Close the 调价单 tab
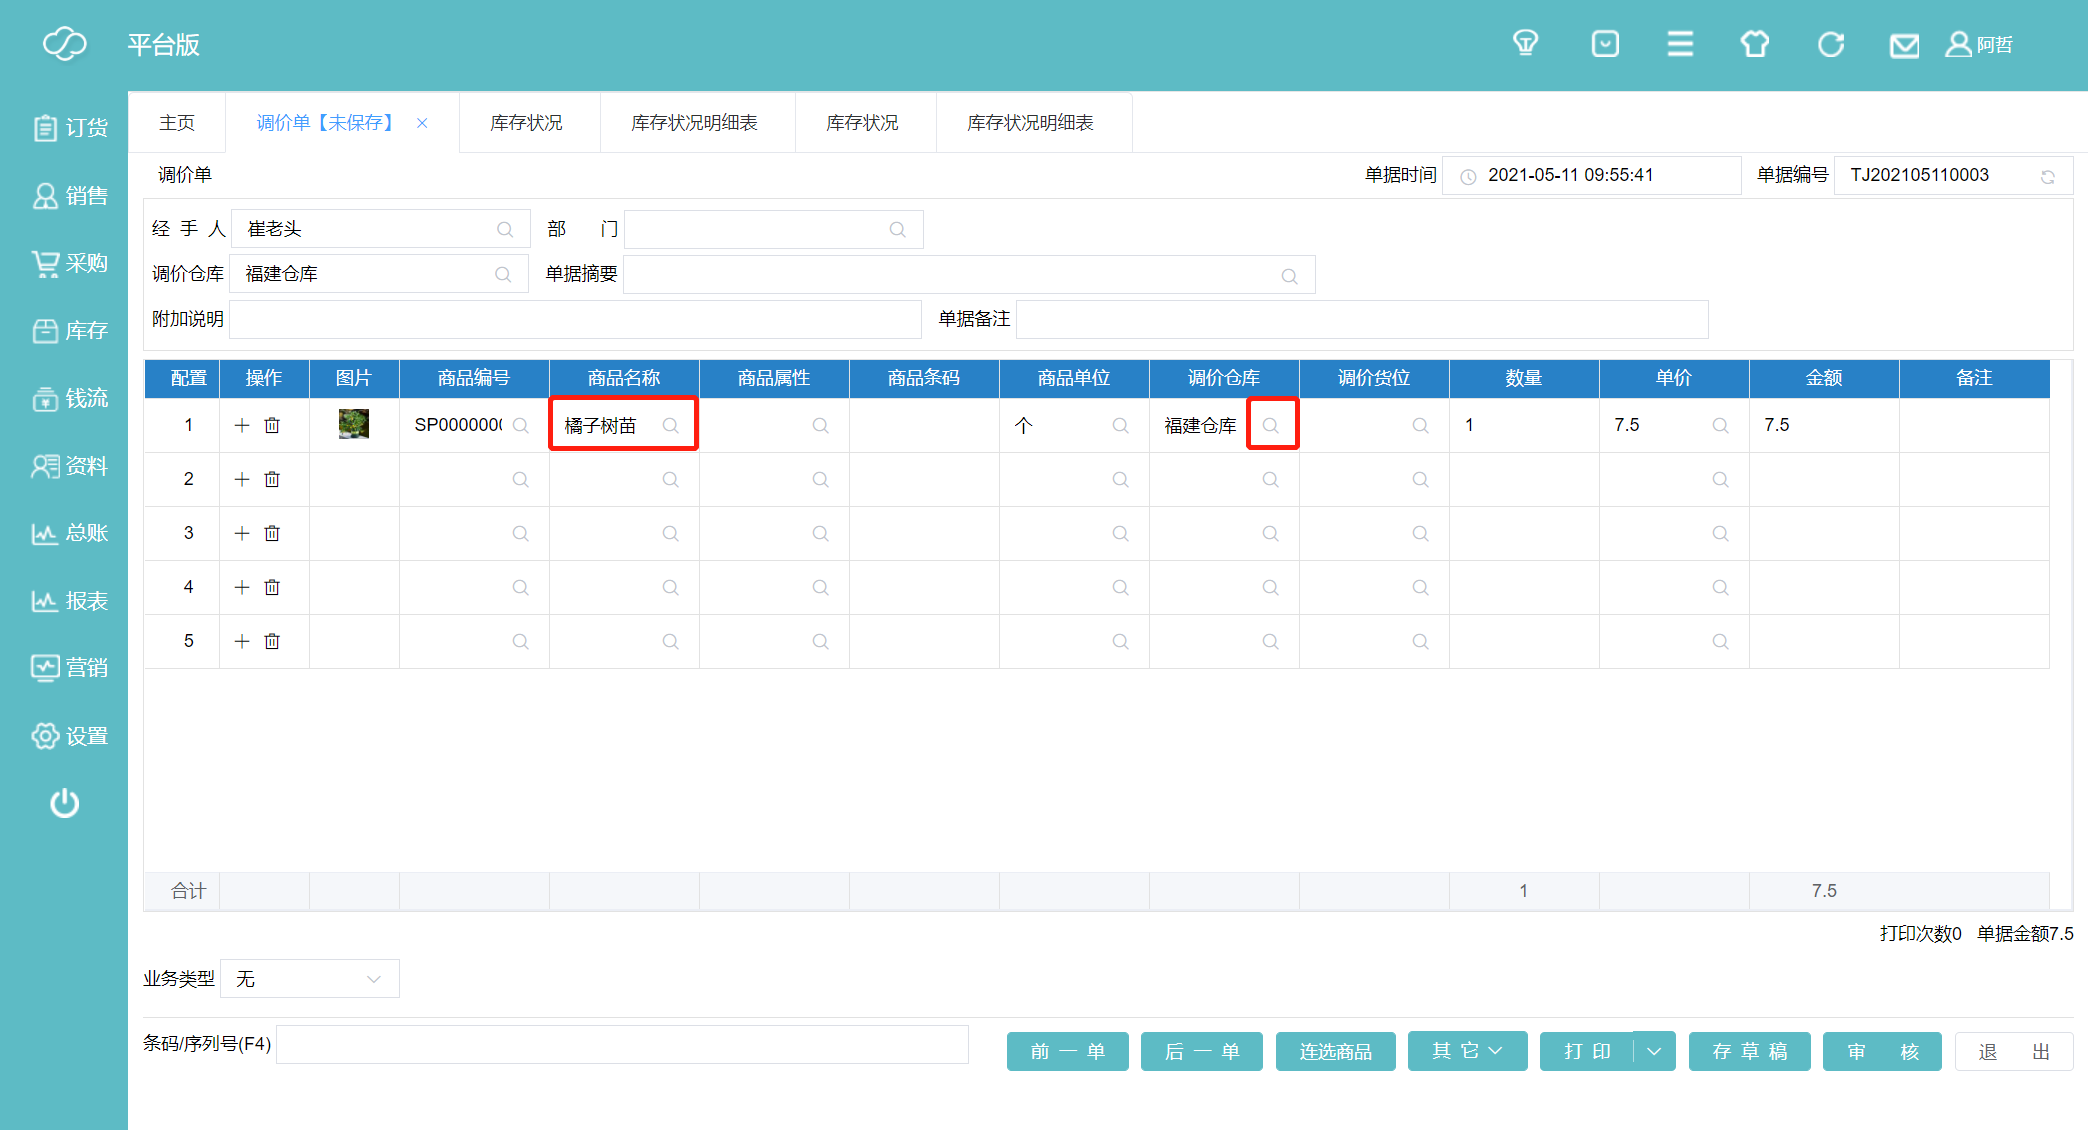 422,123
